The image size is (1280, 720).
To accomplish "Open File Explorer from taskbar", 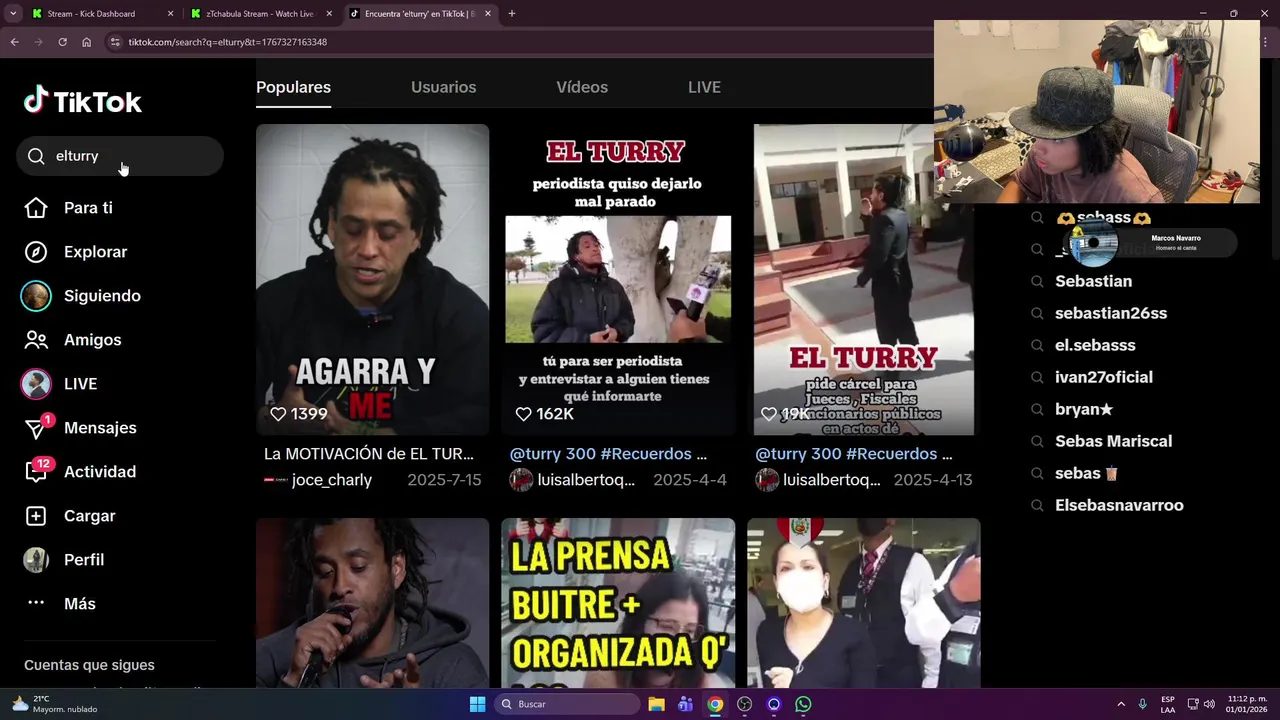I will click(656, 704).
